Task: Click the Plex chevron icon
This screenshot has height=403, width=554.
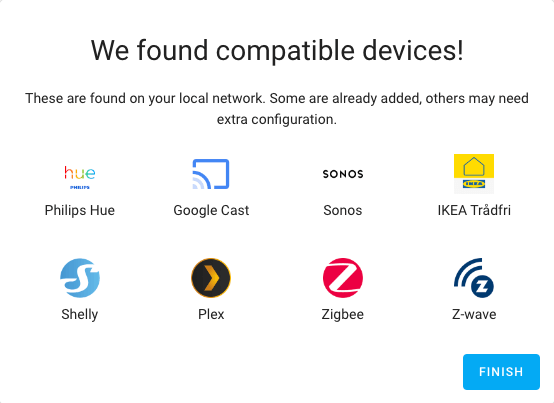Action: click(x=211, y=278)
